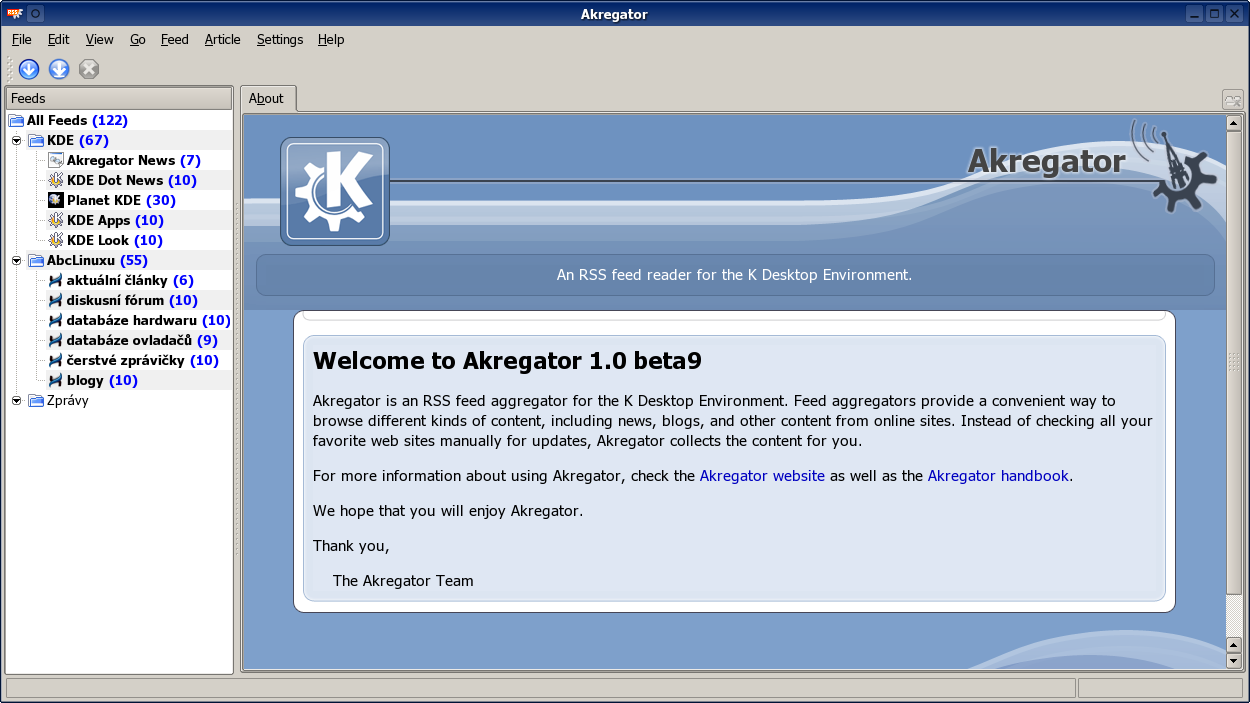Click the KDE Apps feed icon

click(56, 220)
